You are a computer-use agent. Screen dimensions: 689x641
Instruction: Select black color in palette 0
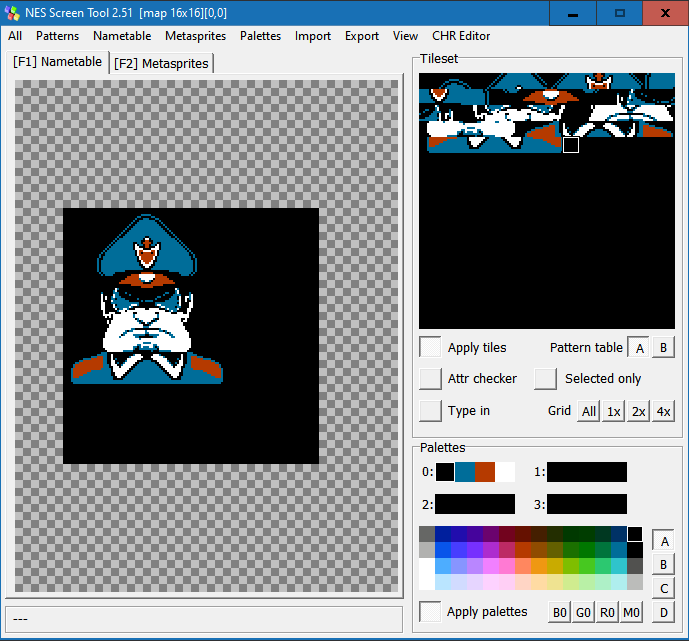(445, 472)
